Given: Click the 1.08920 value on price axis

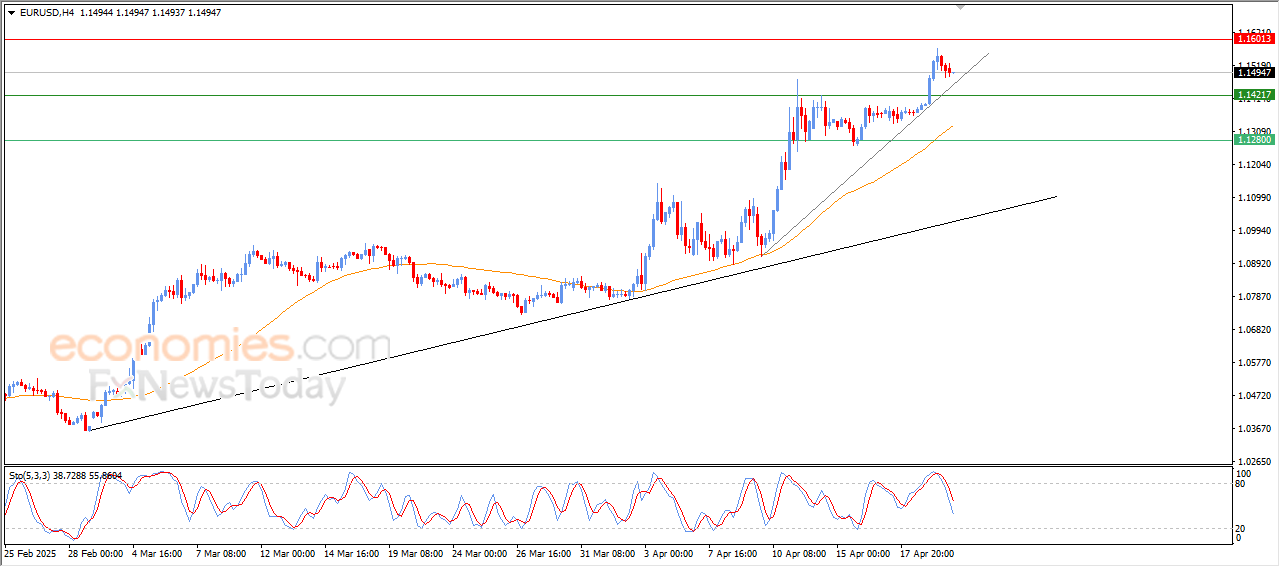Looking at the screenshot, I should pyautogui.click(x=1254, y=264).
